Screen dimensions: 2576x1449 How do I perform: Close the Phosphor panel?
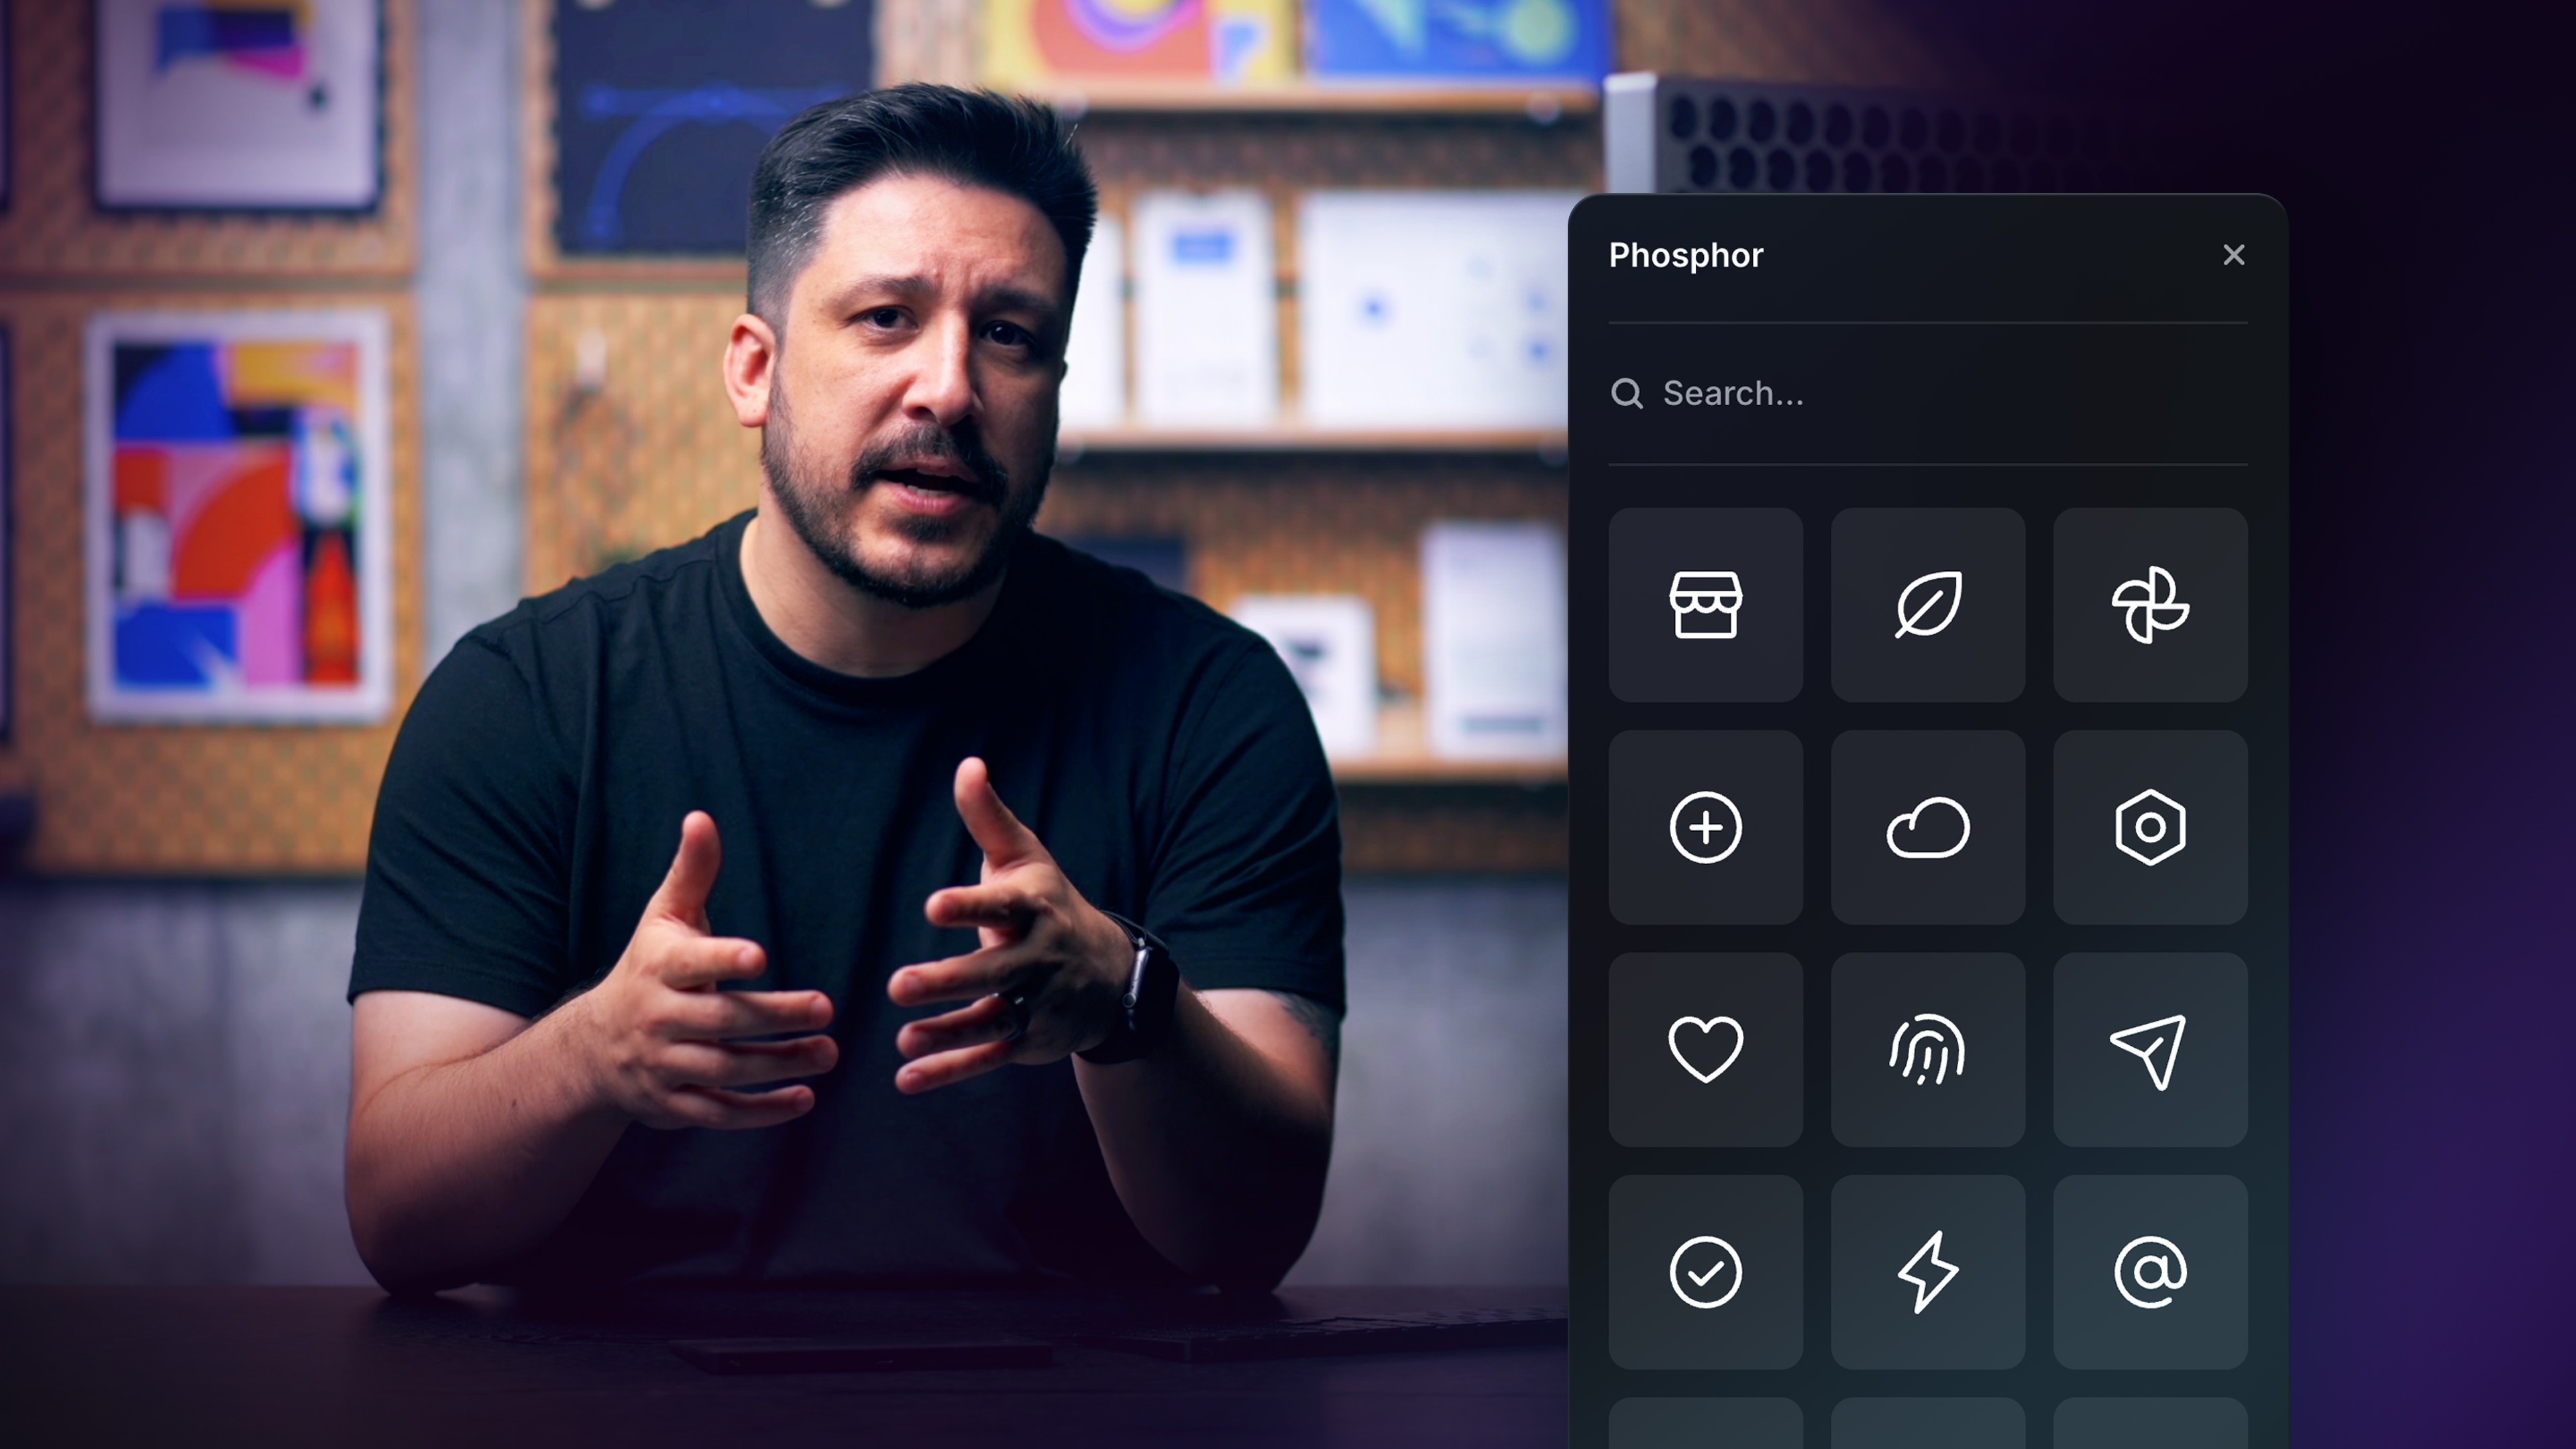2233,255
